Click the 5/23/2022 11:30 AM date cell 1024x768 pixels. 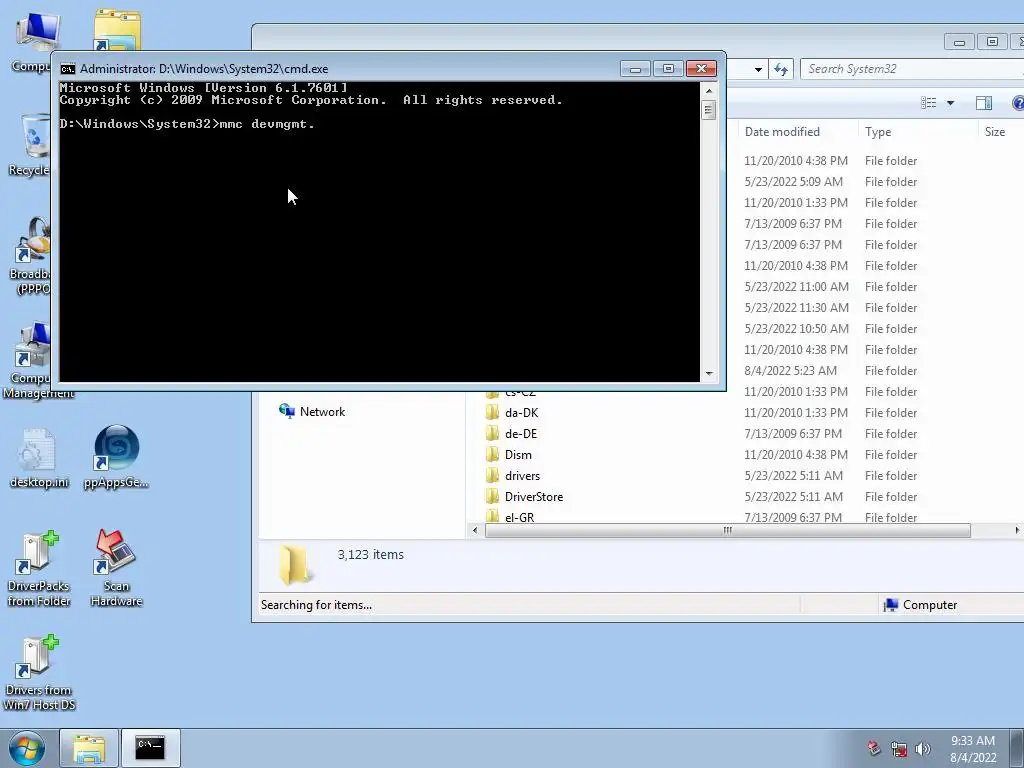[x=796, y=308]
